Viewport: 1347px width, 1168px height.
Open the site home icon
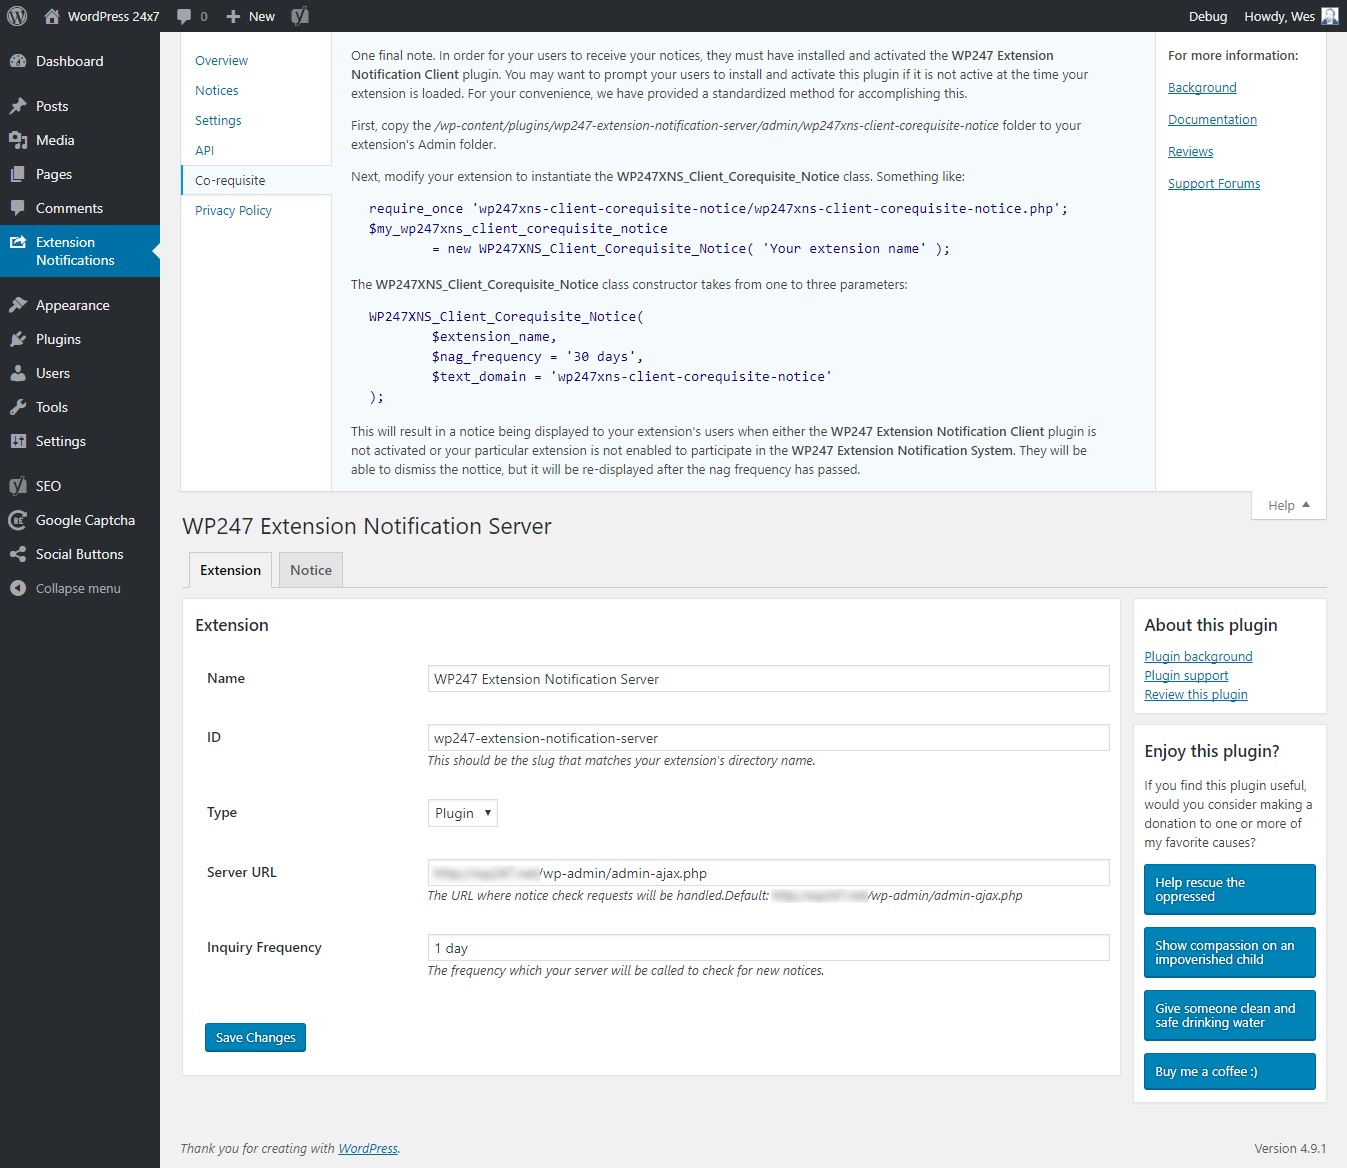tap(52, 16)
